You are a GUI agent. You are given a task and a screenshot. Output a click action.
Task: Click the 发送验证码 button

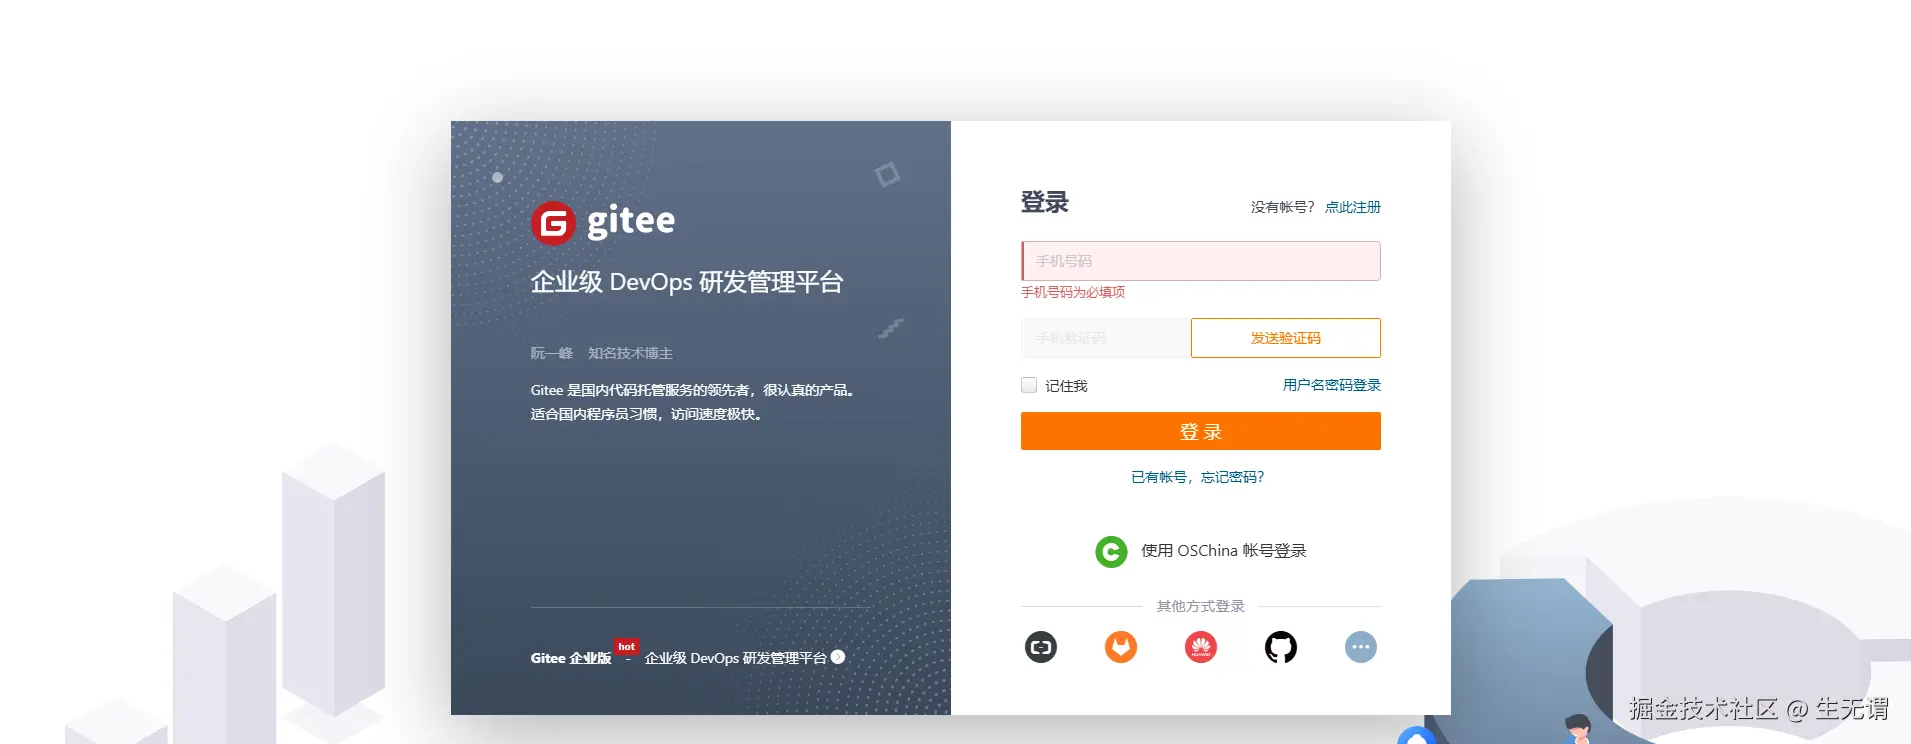(1286, 338)
